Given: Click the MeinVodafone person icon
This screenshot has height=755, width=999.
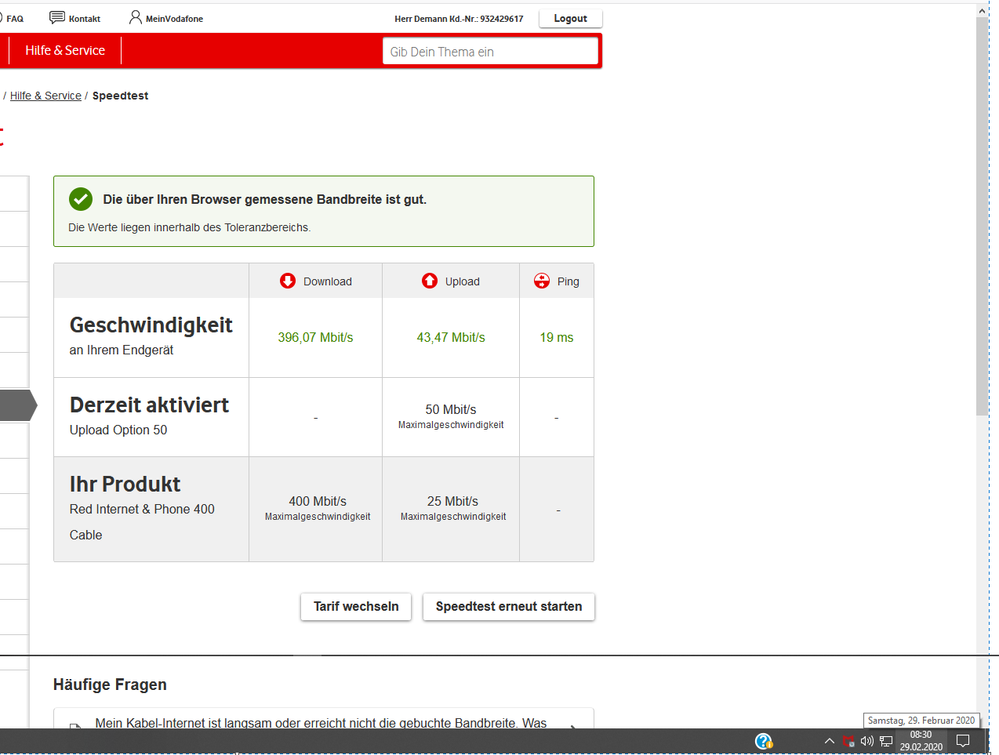Looking at the screenshot, I should click(135, 17).
